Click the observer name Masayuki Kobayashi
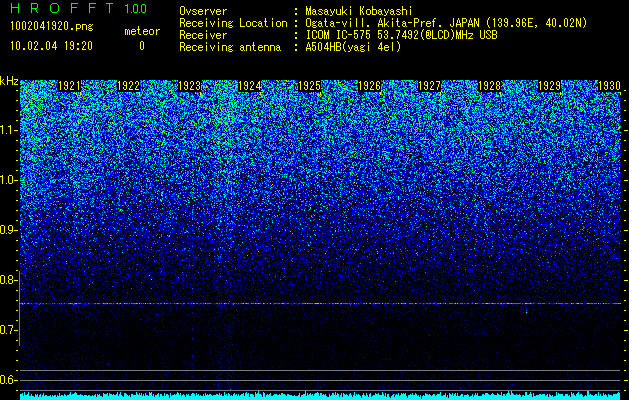629x400 pixels. [x=359, y=11]
